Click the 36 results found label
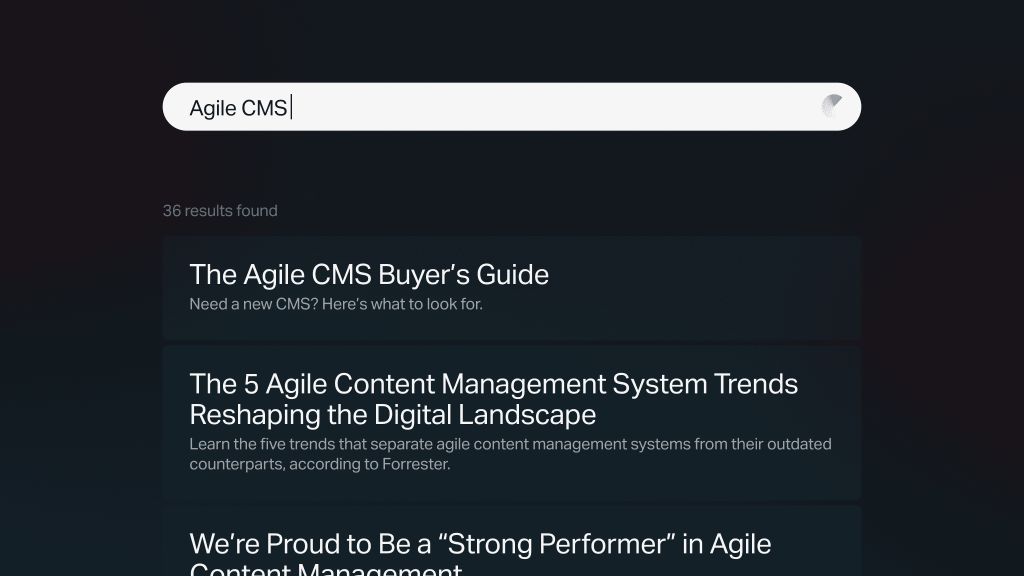This screenshot has height=576, width=1024. click(x=220, y=211)
